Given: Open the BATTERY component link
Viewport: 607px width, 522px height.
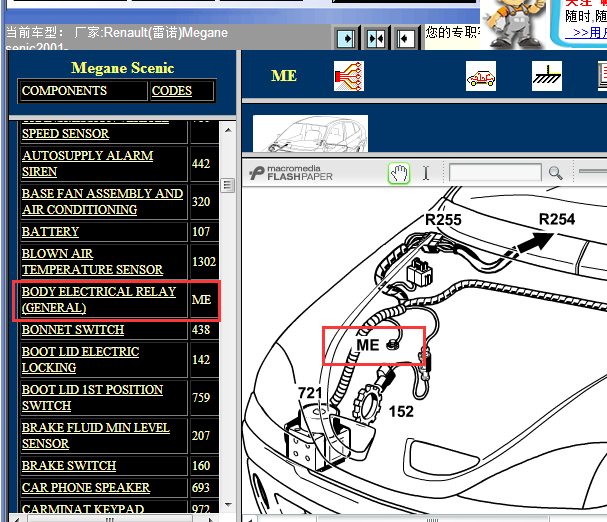Looking at the screenshot, I should point(50,232).
